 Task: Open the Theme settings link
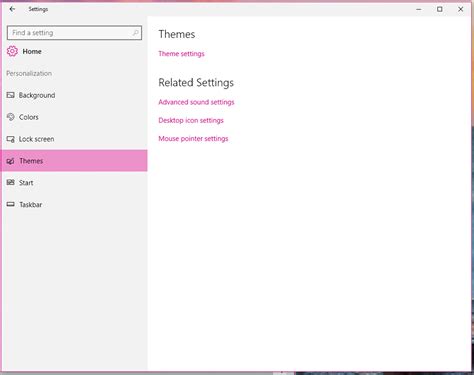181,54
